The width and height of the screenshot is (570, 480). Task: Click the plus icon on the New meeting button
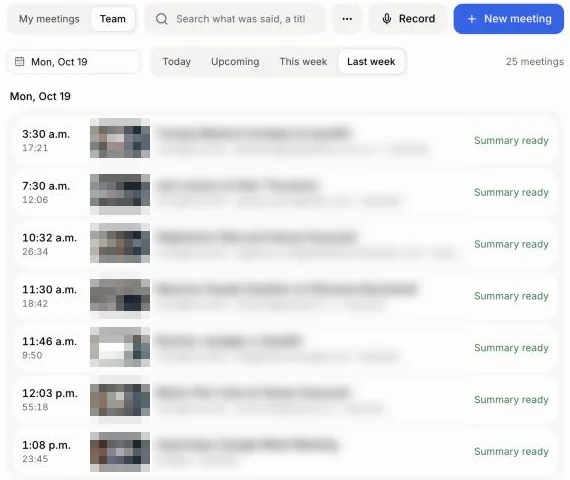[471, 19]
